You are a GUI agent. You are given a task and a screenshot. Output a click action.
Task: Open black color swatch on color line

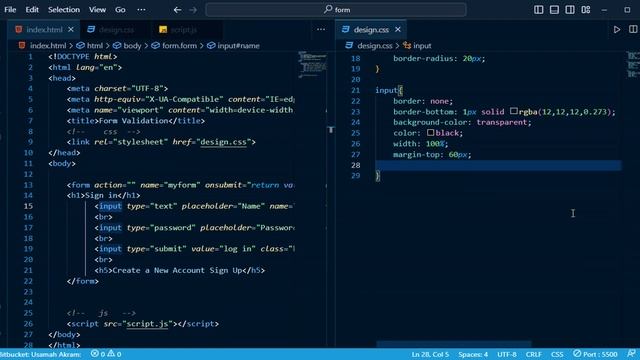(x=430, y=132)
